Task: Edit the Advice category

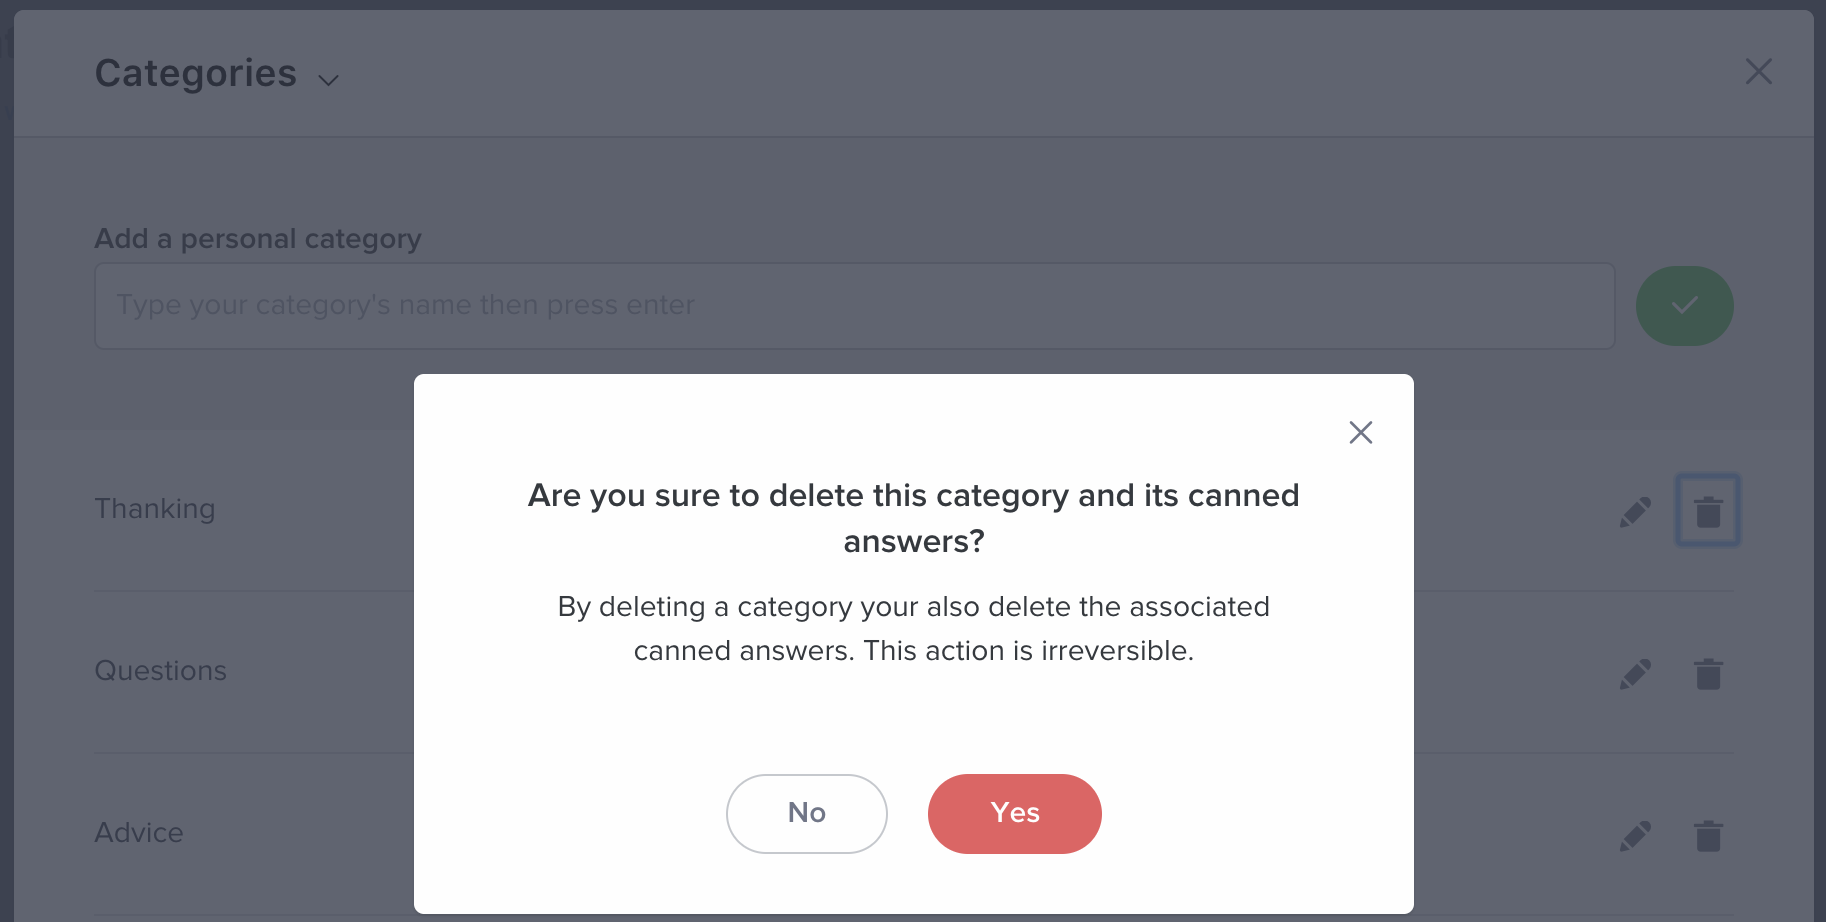Action: [1635, 836]
